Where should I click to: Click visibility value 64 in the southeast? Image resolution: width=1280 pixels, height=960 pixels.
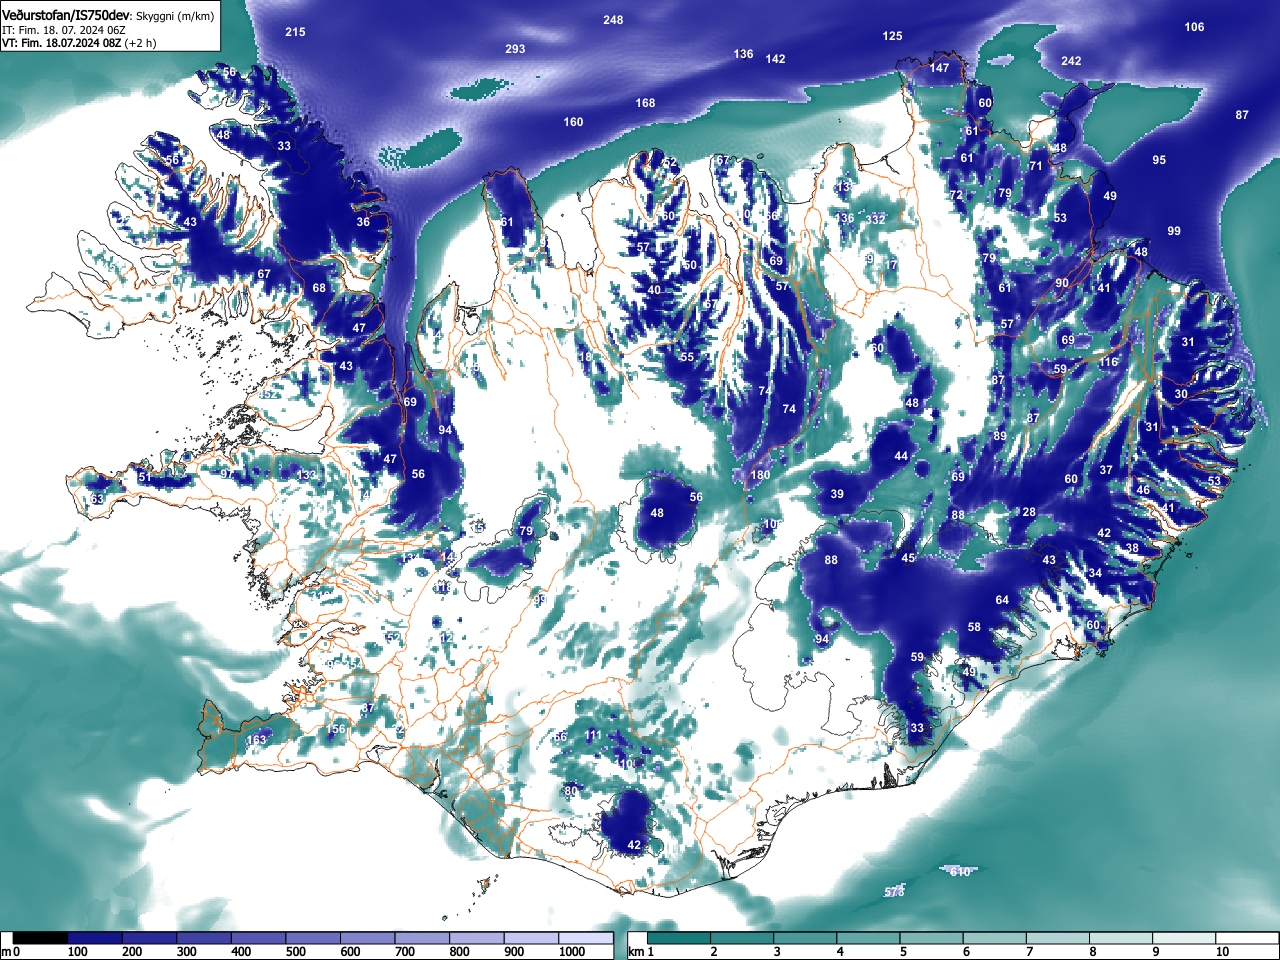click(x=1002, y=600)
